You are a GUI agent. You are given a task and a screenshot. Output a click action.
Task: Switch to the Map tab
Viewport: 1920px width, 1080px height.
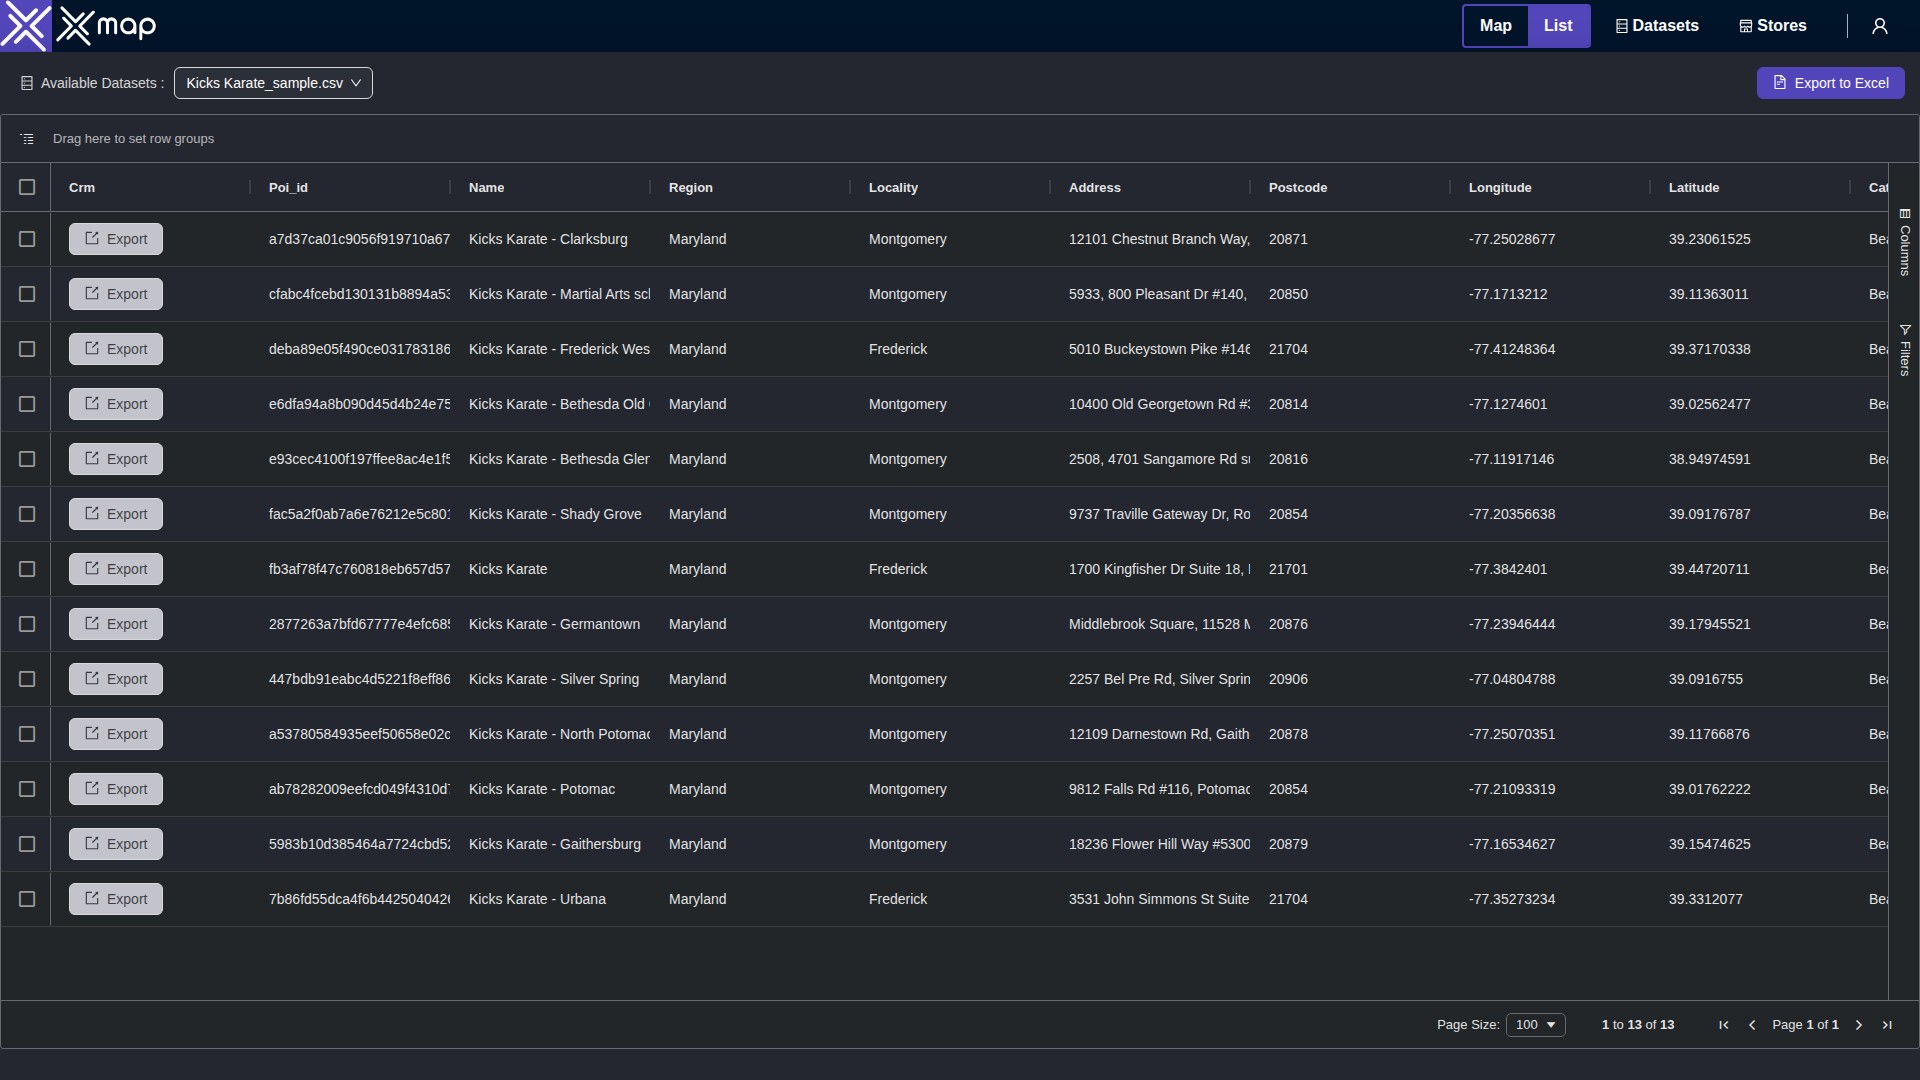click(1495, 25)
